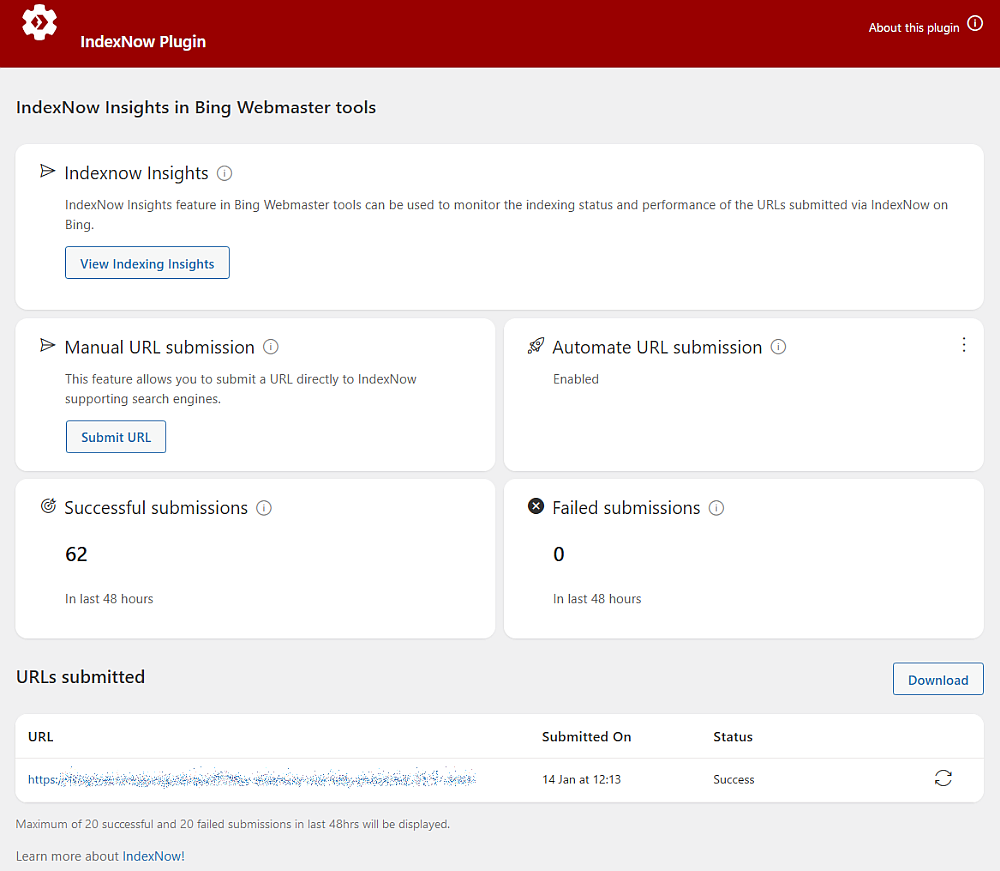This screenshot has width=1000, height=871.
Task: Click the Enabled status text
Action: [x=576, y=379]
